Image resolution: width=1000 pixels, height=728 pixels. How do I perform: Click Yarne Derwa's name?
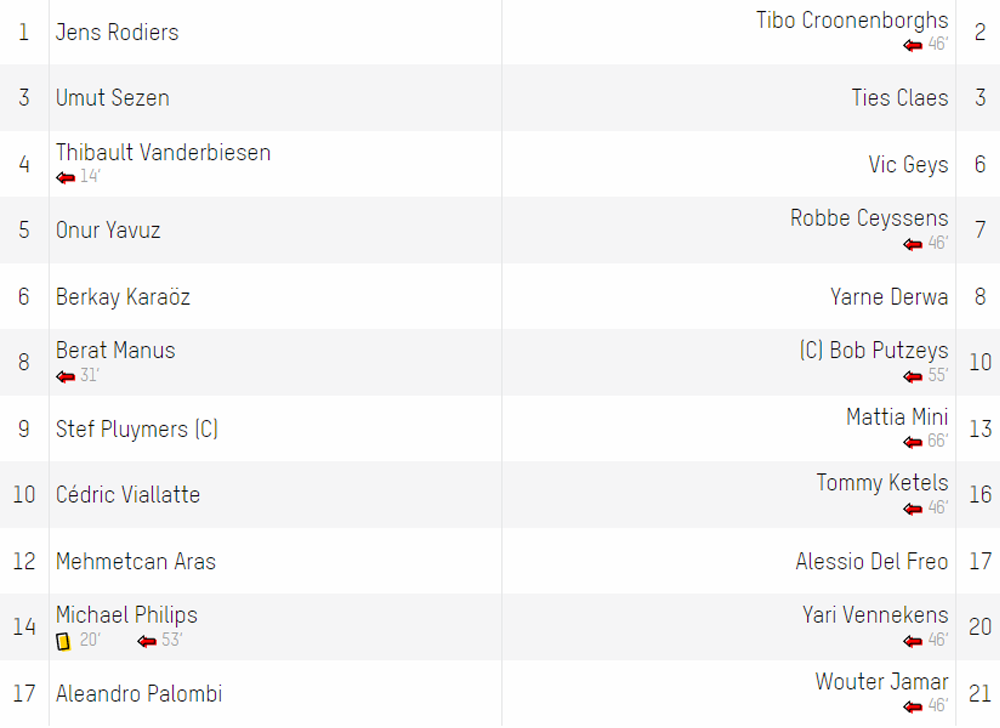coord(889,296)
